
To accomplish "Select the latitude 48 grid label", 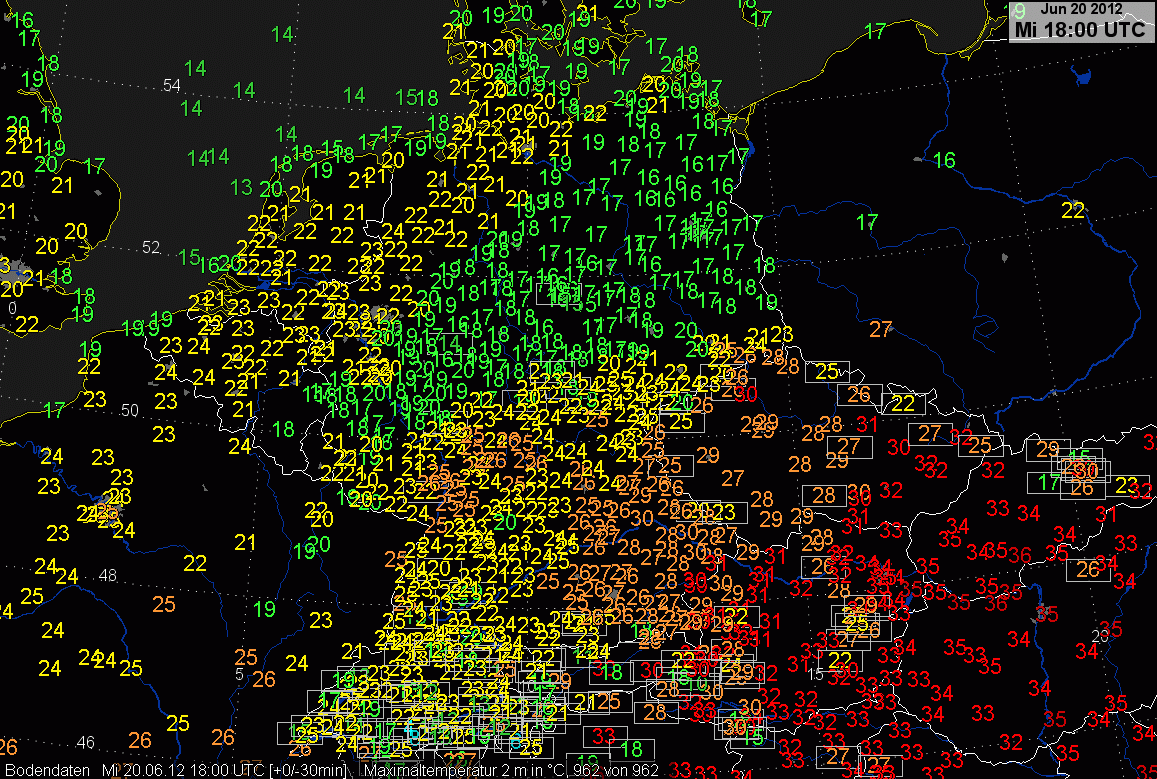I will click(108, 575).
